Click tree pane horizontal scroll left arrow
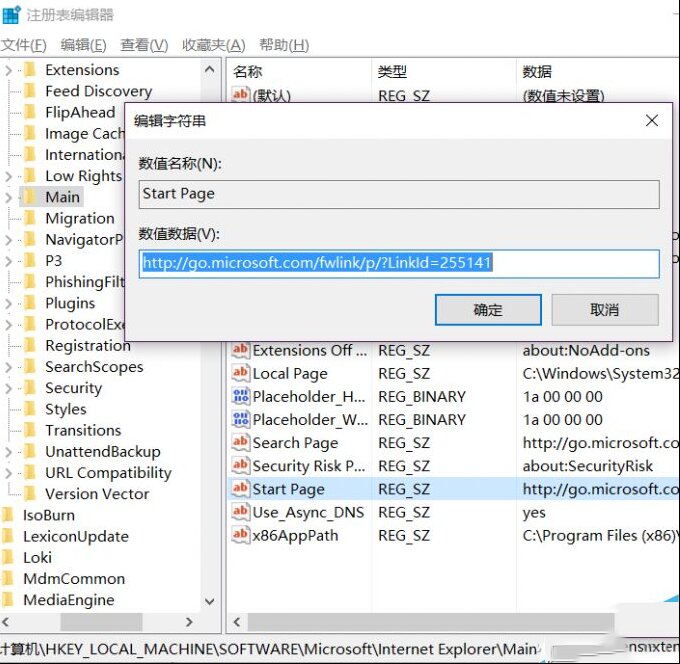Image resolution: width=680 pixels, height=664 pixels. pos(6,622)
